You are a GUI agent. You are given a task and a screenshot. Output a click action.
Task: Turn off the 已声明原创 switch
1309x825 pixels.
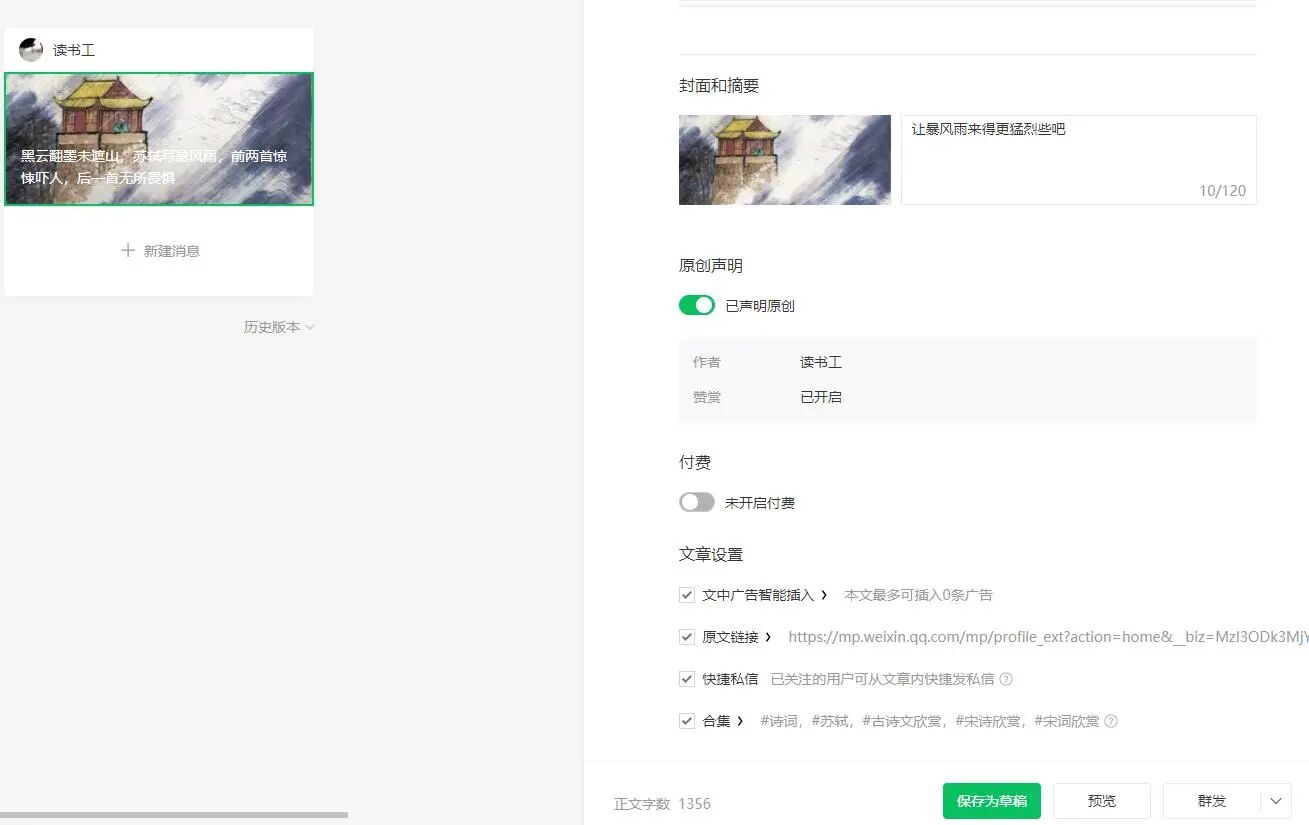(x=697, y=305)
